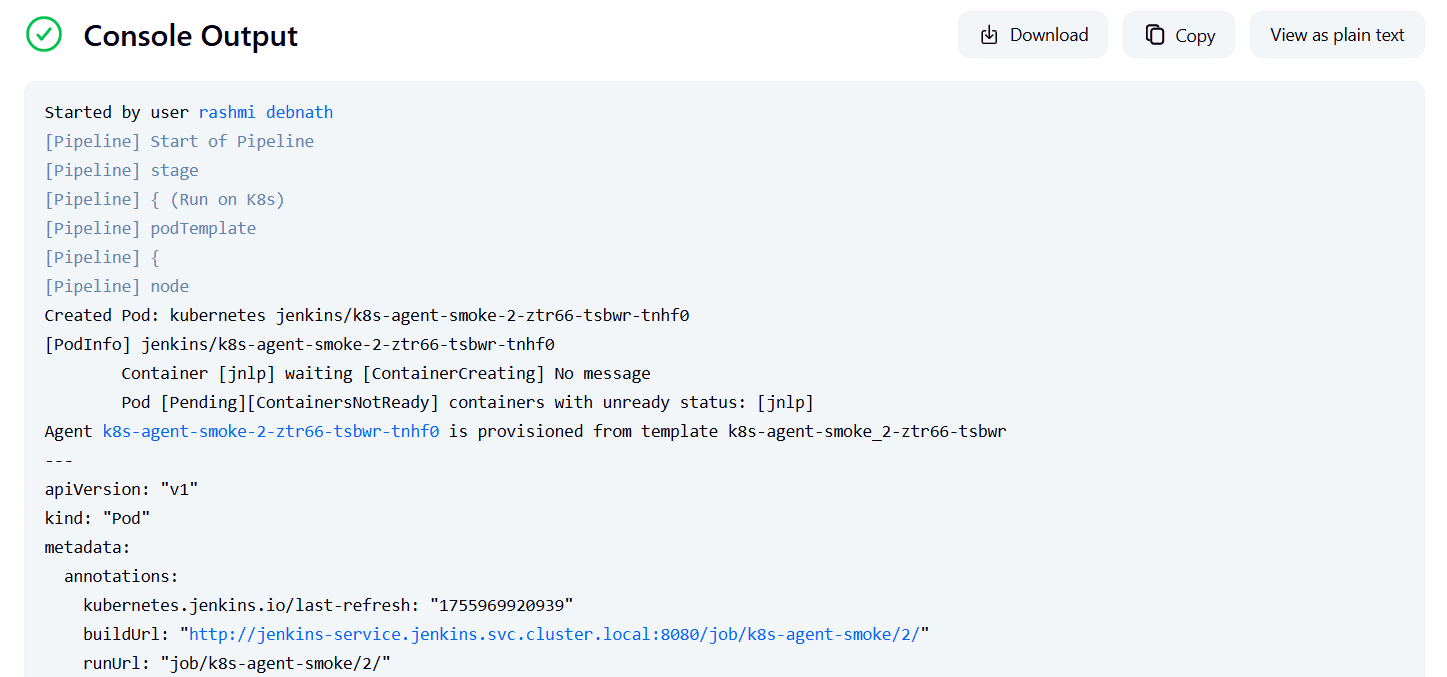Click the green build success checkmark icon
The width and height of the screenshot is (1447, 677).
coord(43,34)
